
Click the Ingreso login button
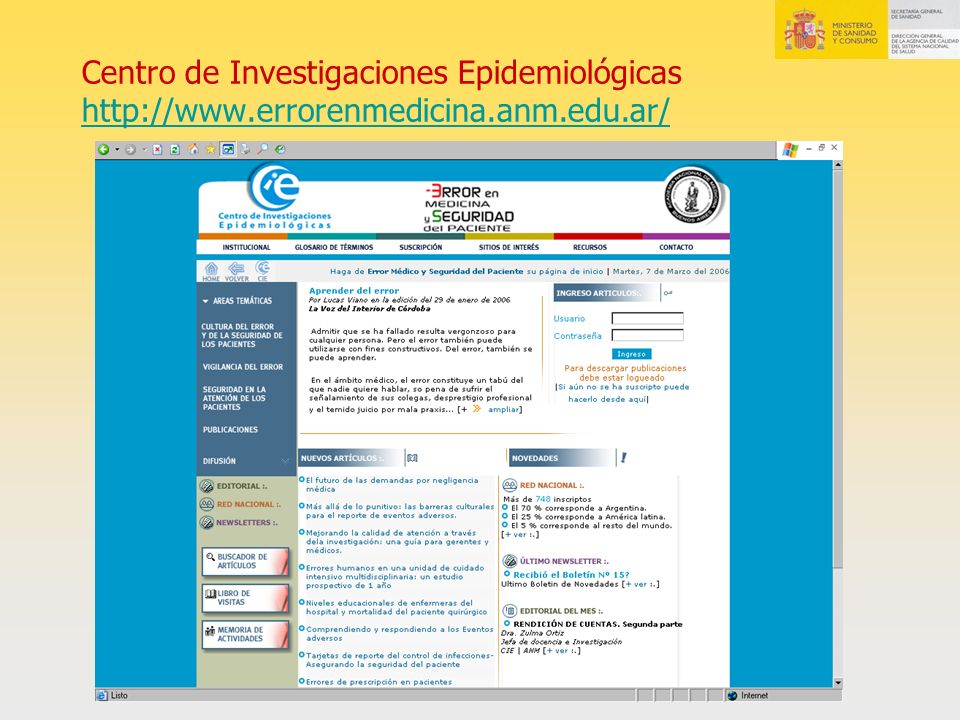(x=631, y=354)
